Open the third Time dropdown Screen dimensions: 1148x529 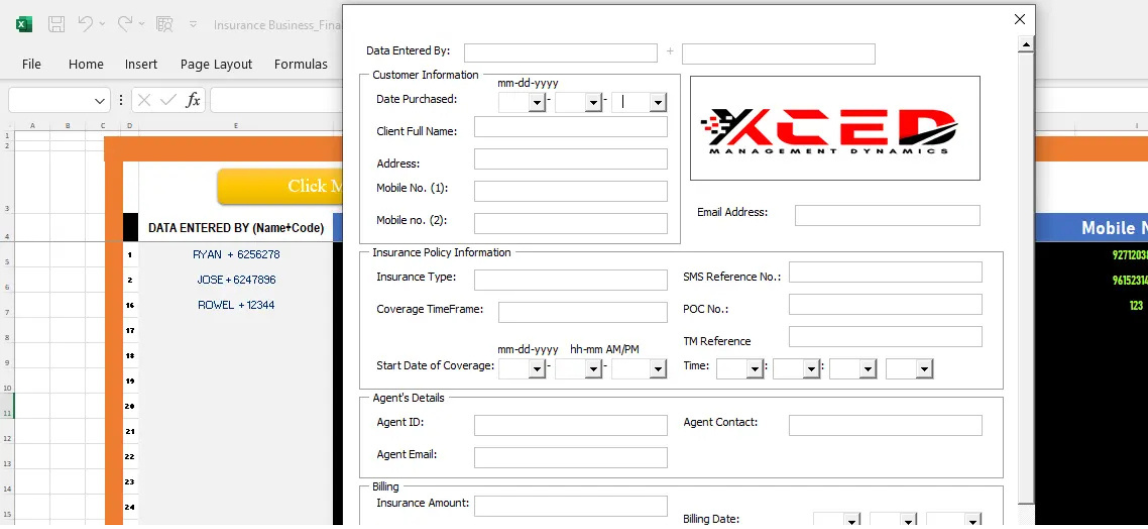click(x=868, y=369)
